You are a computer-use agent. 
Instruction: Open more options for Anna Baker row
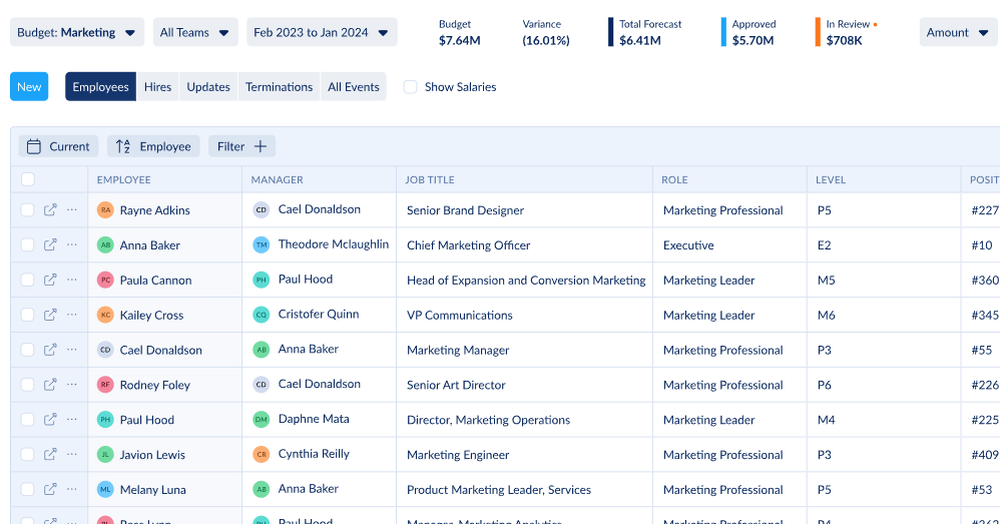71,245
